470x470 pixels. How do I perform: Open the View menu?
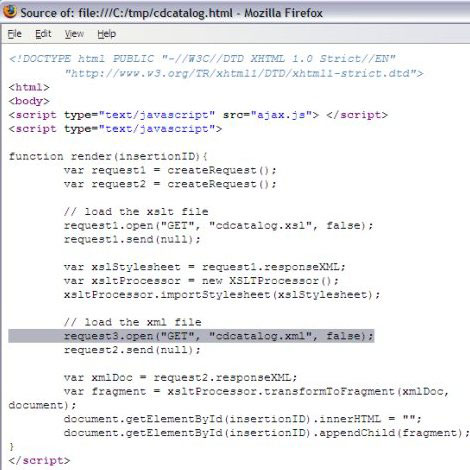click(74, 34)
